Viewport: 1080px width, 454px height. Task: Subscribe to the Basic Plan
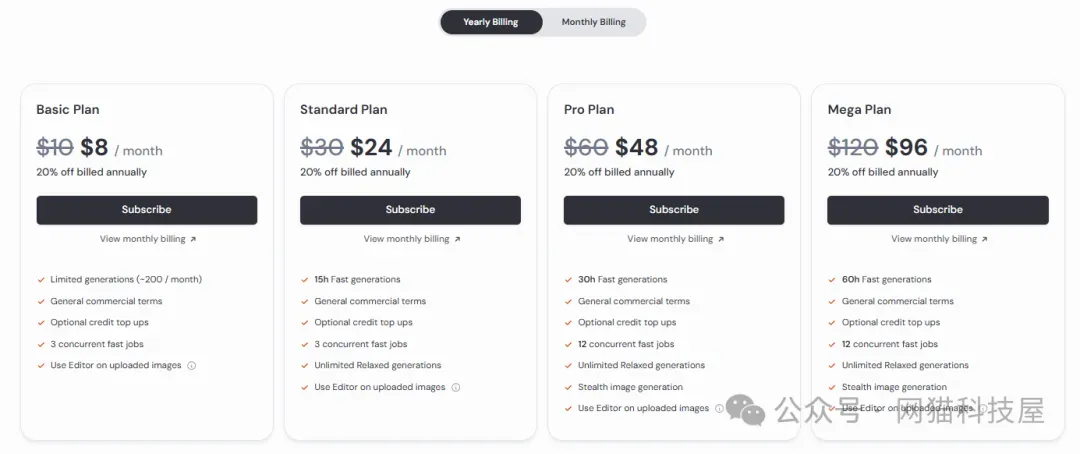click(x=147, y=210)
